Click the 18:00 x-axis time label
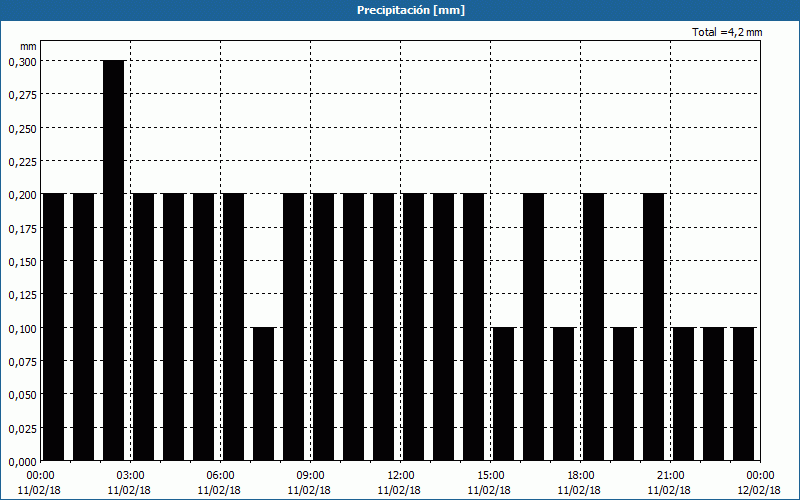Image resolution: width=800 pixels, height=500 pixels. [x=581, y=476]
